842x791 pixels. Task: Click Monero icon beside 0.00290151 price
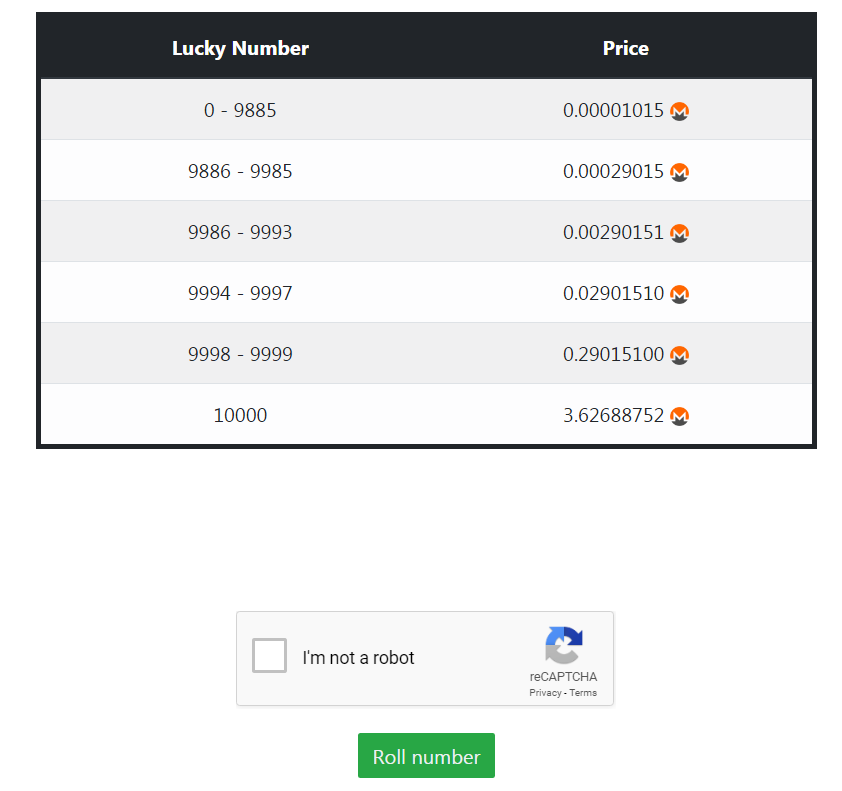[x=679, y=233]
